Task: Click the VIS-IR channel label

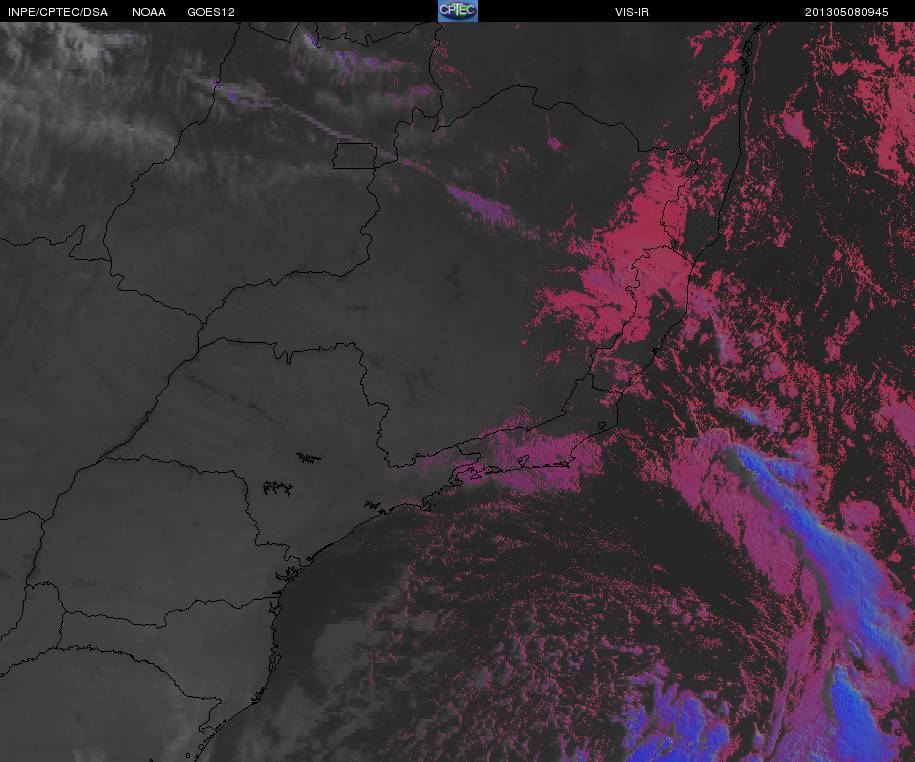Action: pos(632,12)
